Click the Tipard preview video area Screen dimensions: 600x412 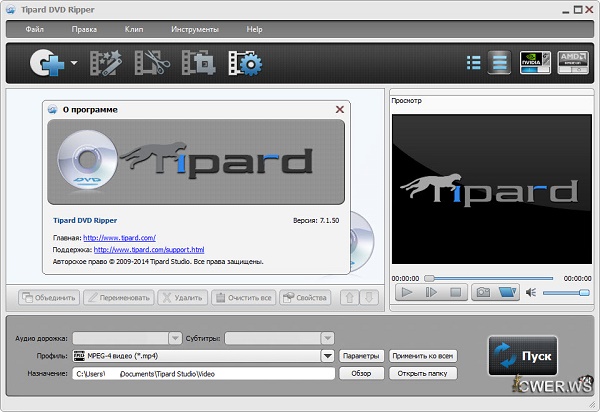(492, 189)
